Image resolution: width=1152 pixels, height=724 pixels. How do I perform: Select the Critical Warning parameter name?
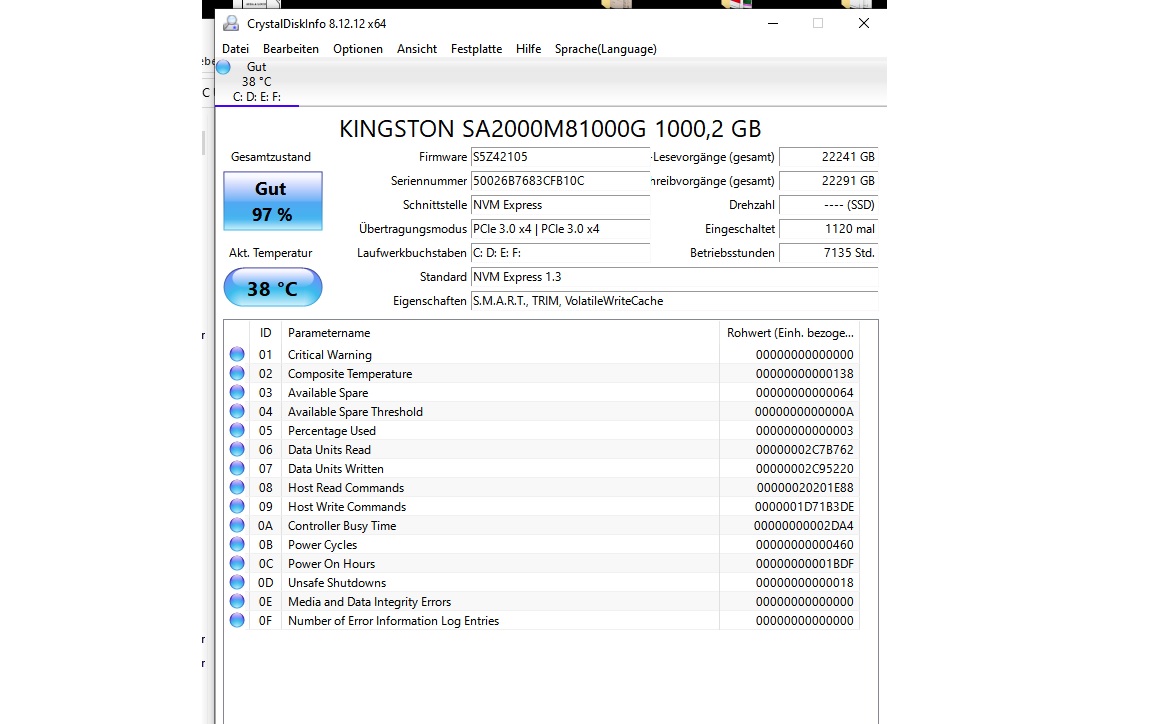point(330,355)
